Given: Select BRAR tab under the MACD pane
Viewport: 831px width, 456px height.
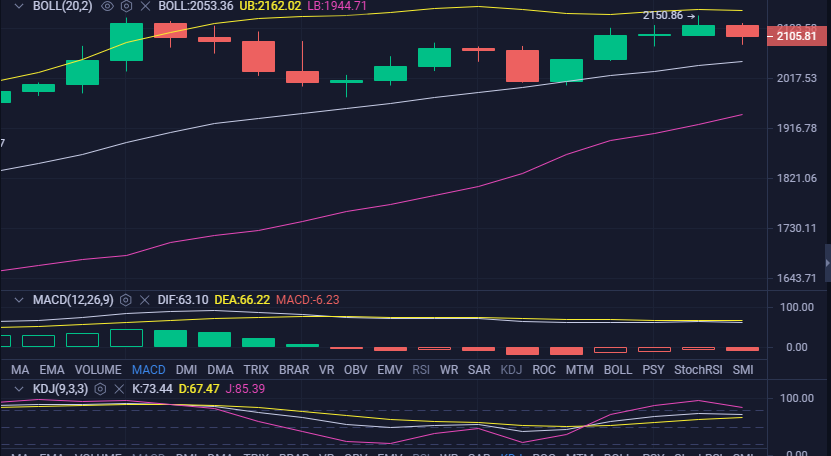Looking at the screenshot, I should tap(294, 370).
